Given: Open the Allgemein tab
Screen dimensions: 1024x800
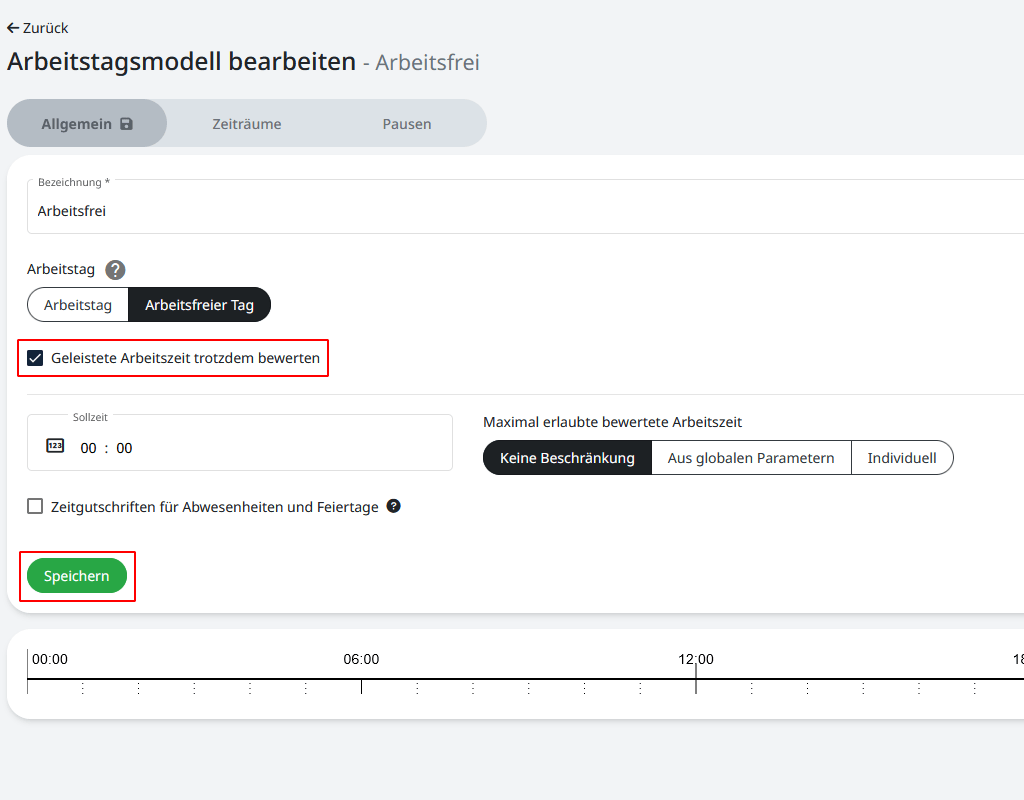Looking at the screenshot, I should click(x=77, y=124).
